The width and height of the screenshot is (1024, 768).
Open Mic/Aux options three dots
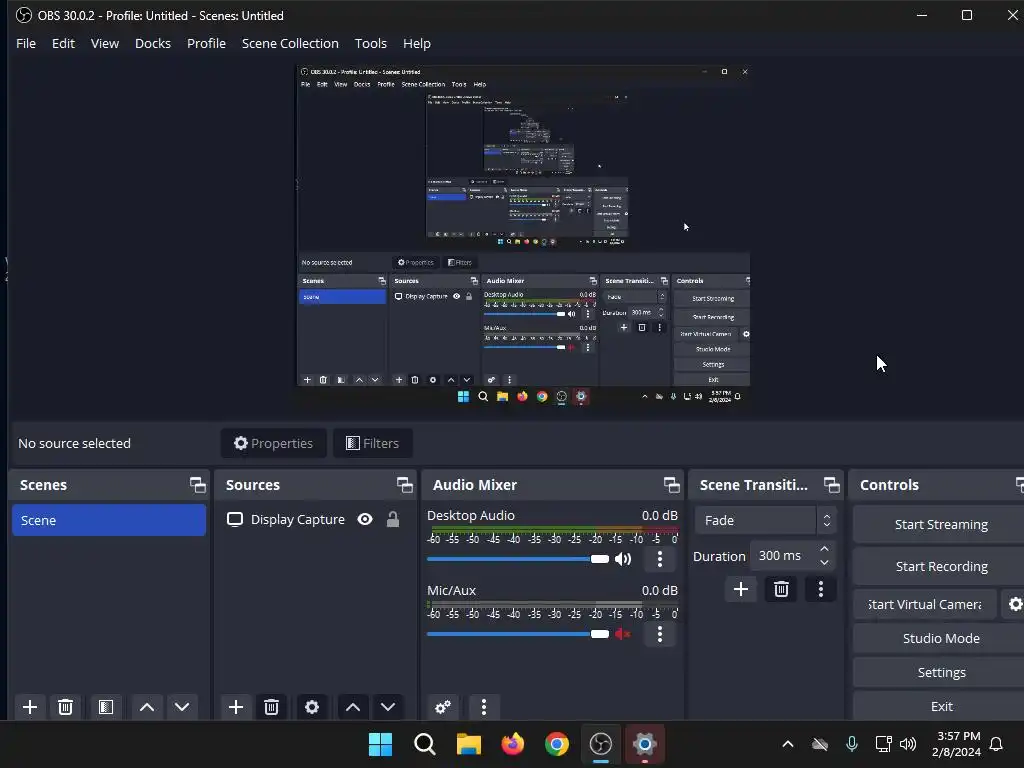click(660, 634)
